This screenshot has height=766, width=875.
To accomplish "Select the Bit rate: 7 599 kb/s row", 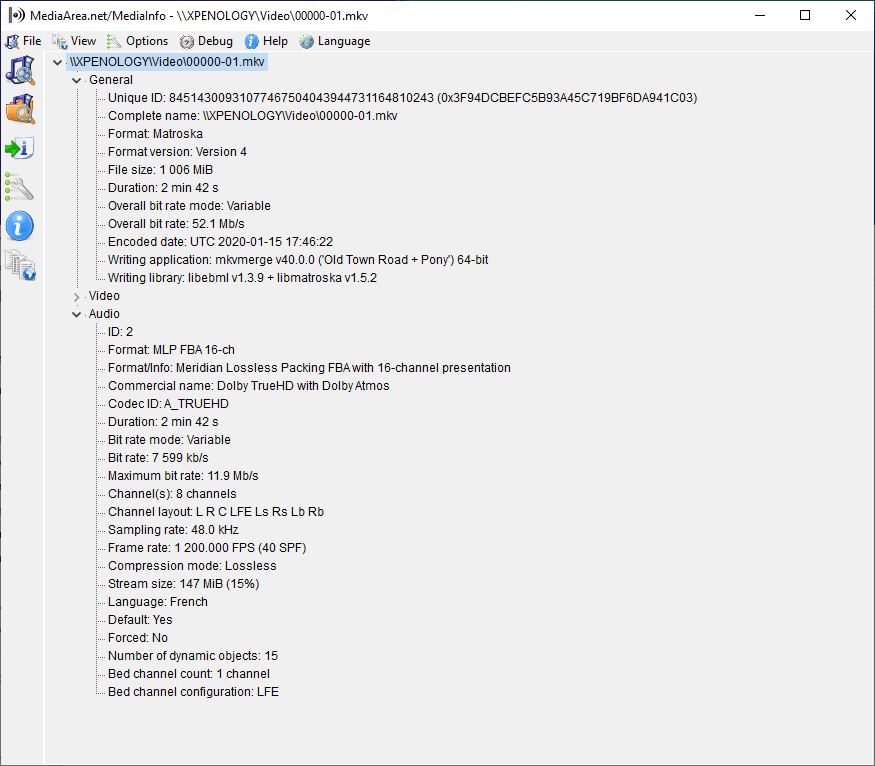I will (x=158, y=457).
